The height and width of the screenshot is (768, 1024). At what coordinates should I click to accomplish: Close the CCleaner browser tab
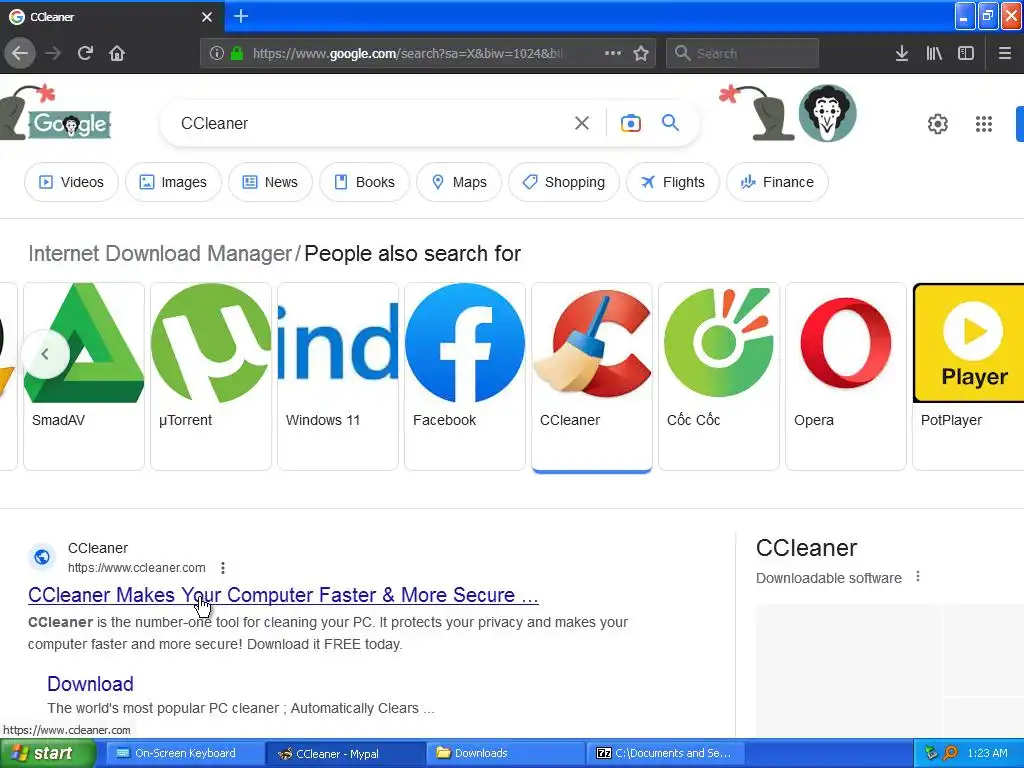pos(206,17)
